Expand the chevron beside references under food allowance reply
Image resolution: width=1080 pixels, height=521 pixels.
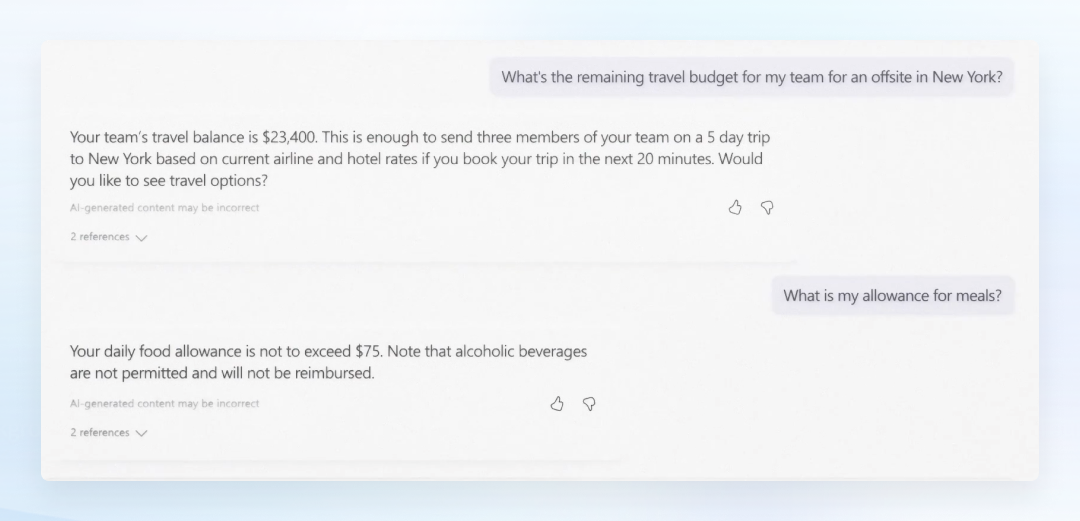click(x=142, y=433)
